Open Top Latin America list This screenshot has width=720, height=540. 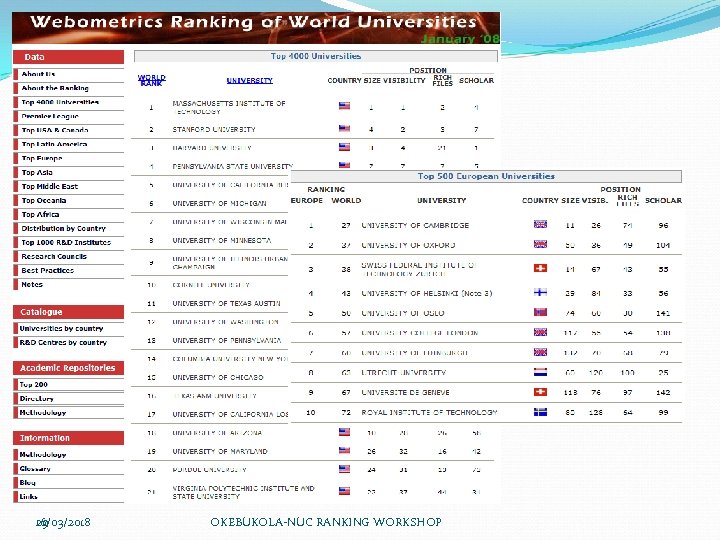(x=54, y=144)
